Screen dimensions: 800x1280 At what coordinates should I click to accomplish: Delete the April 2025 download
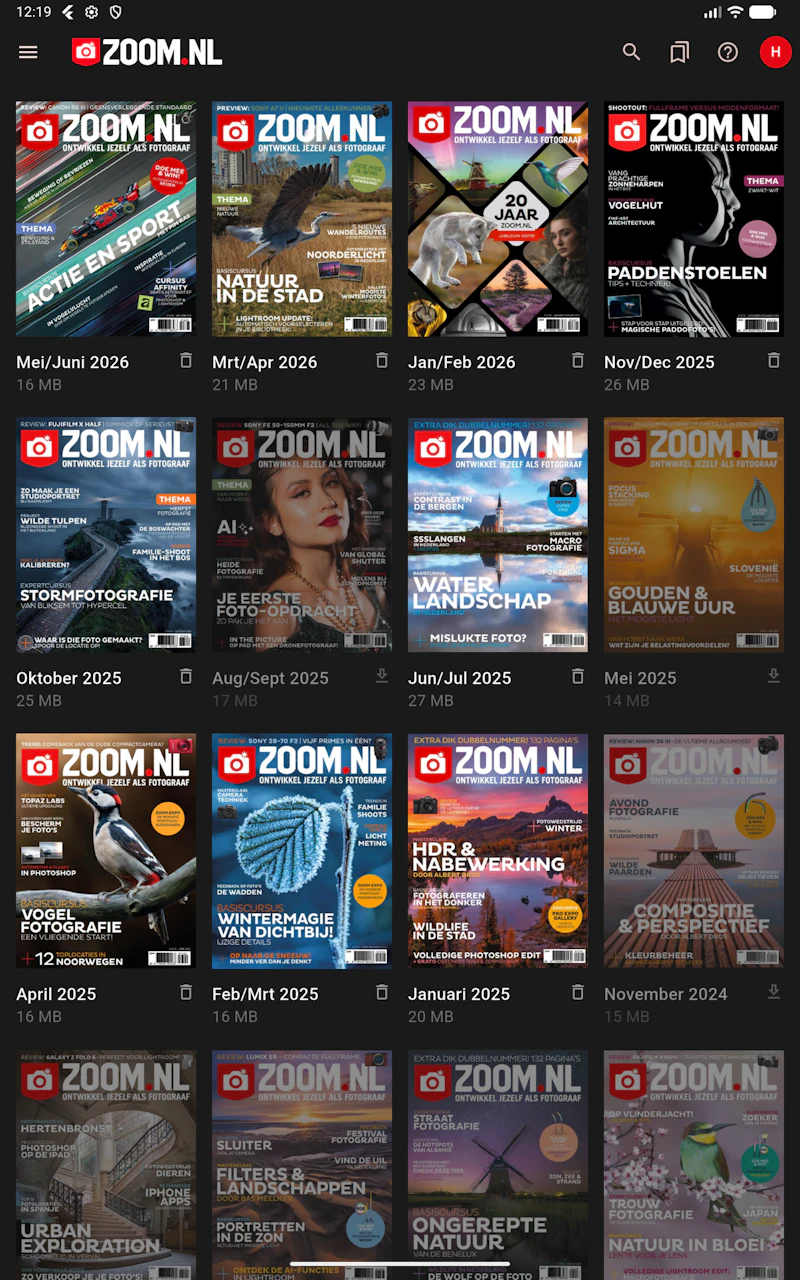[x=185, y=992]
